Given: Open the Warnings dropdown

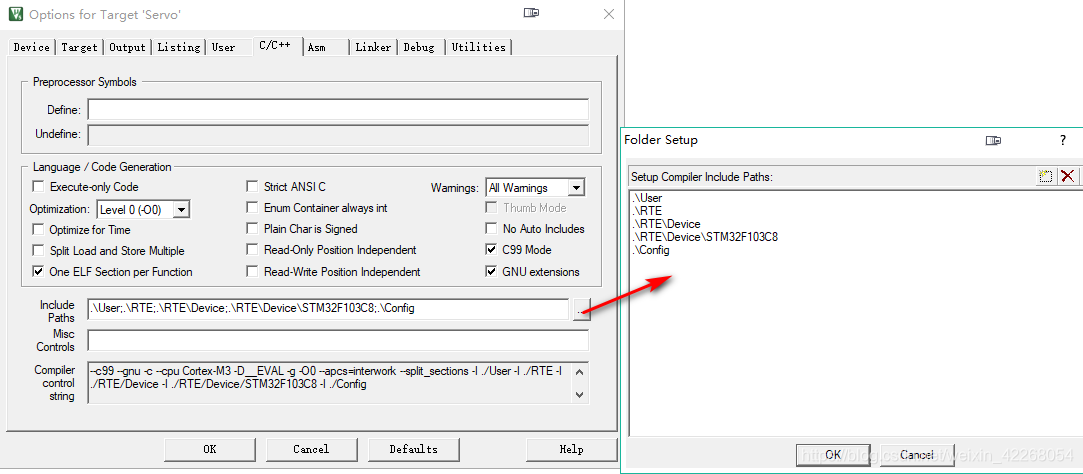Looking at the screenshot, I should pyautogui.click(x=576, y=188).
